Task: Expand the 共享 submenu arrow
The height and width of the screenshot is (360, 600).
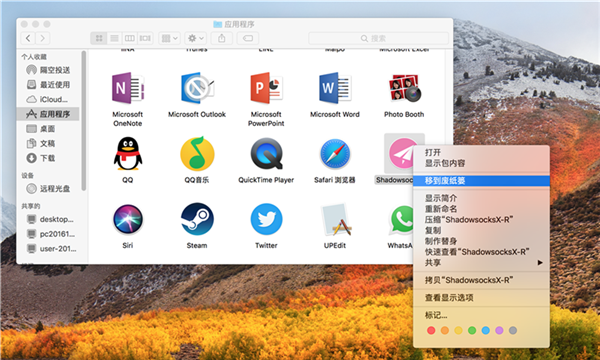Action: 540,262
